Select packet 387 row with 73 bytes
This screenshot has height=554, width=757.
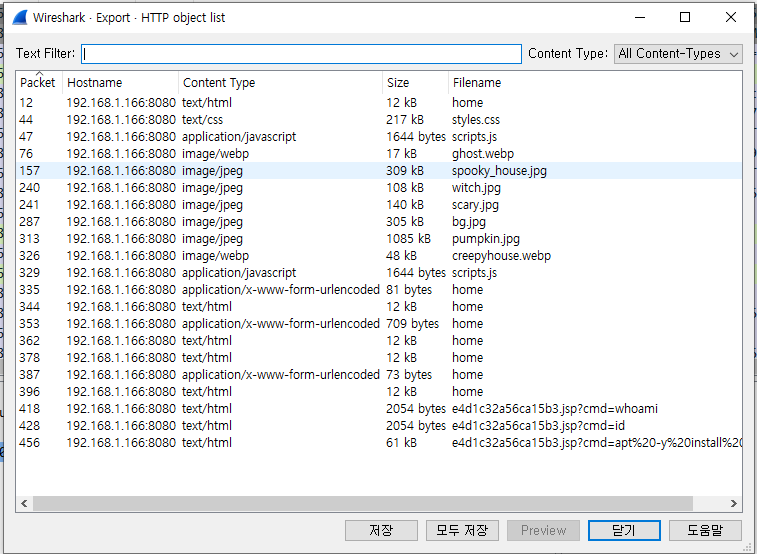coord(379,374)
